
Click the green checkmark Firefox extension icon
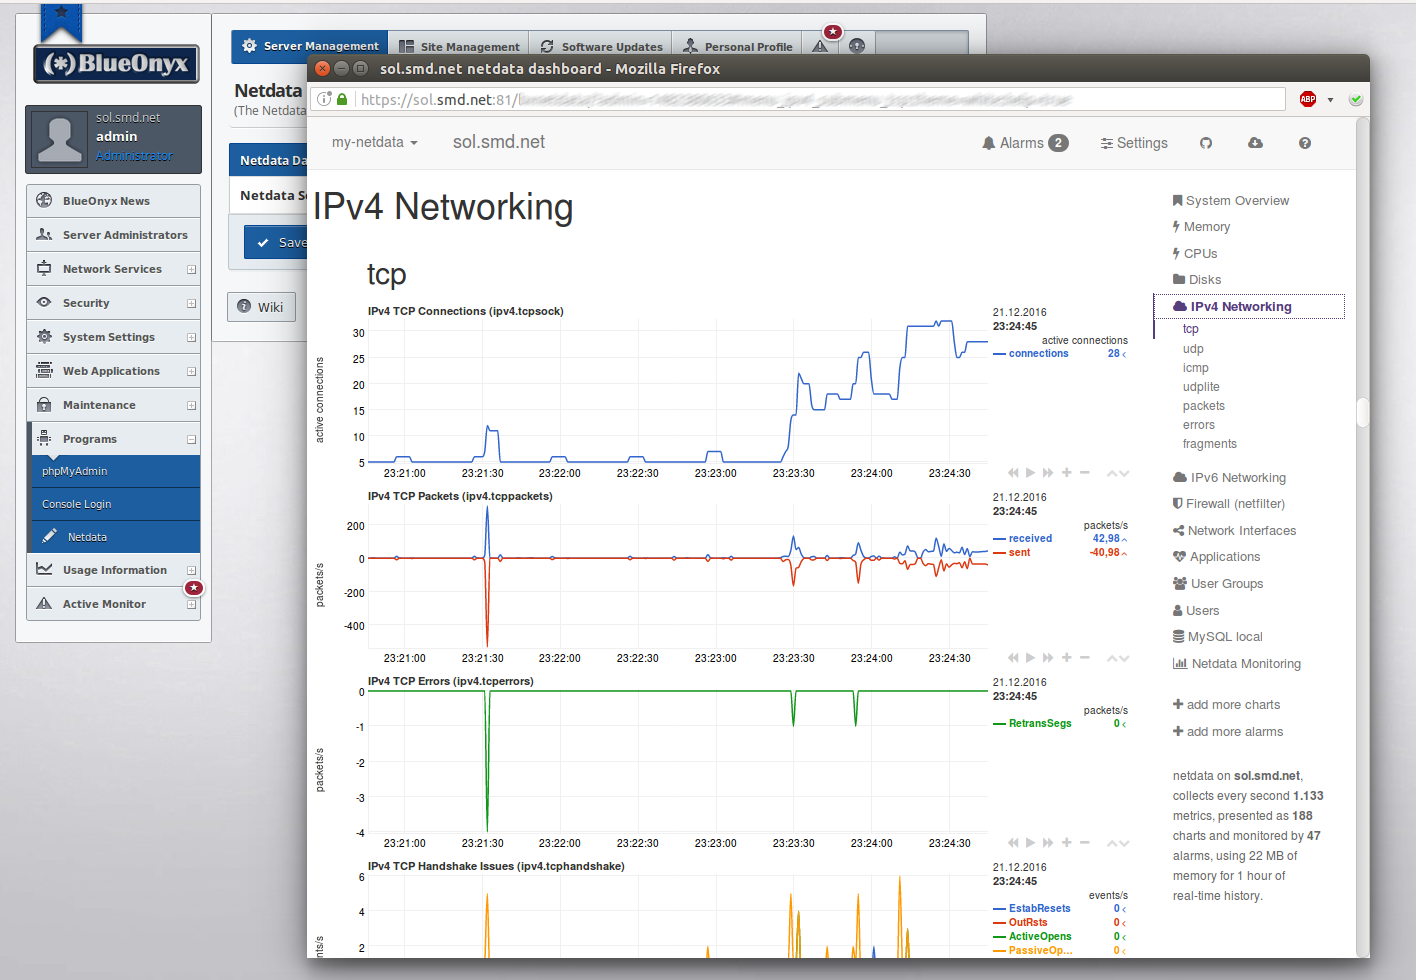click(1355, 99)
